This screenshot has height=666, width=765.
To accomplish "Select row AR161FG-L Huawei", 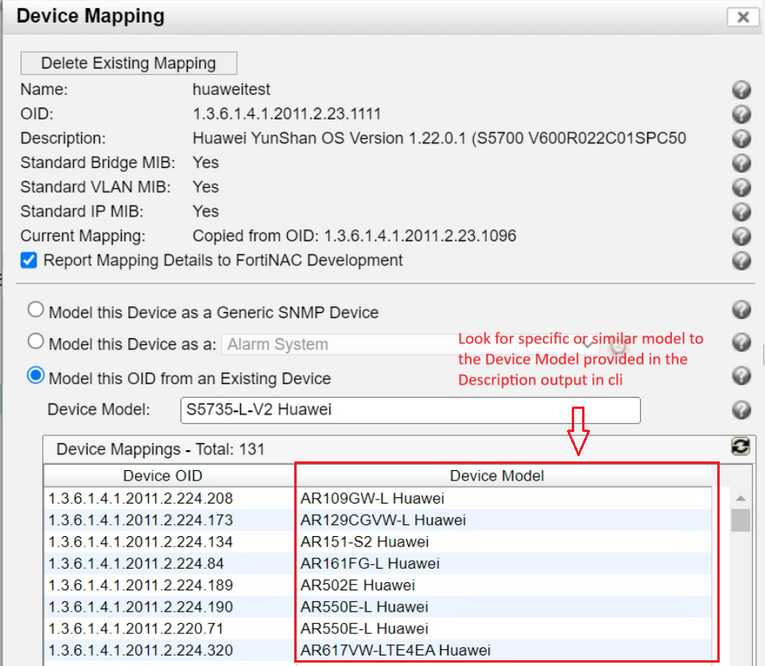I will 378,564.
